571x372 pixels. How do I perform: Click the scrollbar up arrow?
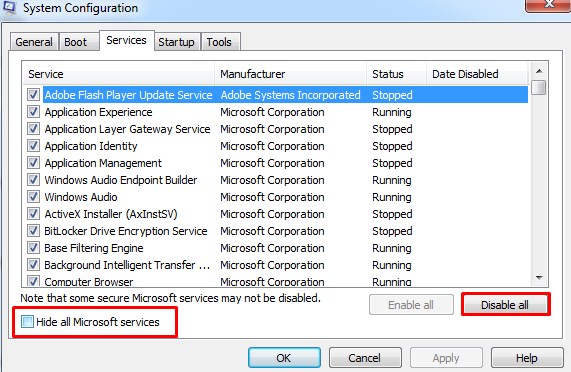pos(539,71)
